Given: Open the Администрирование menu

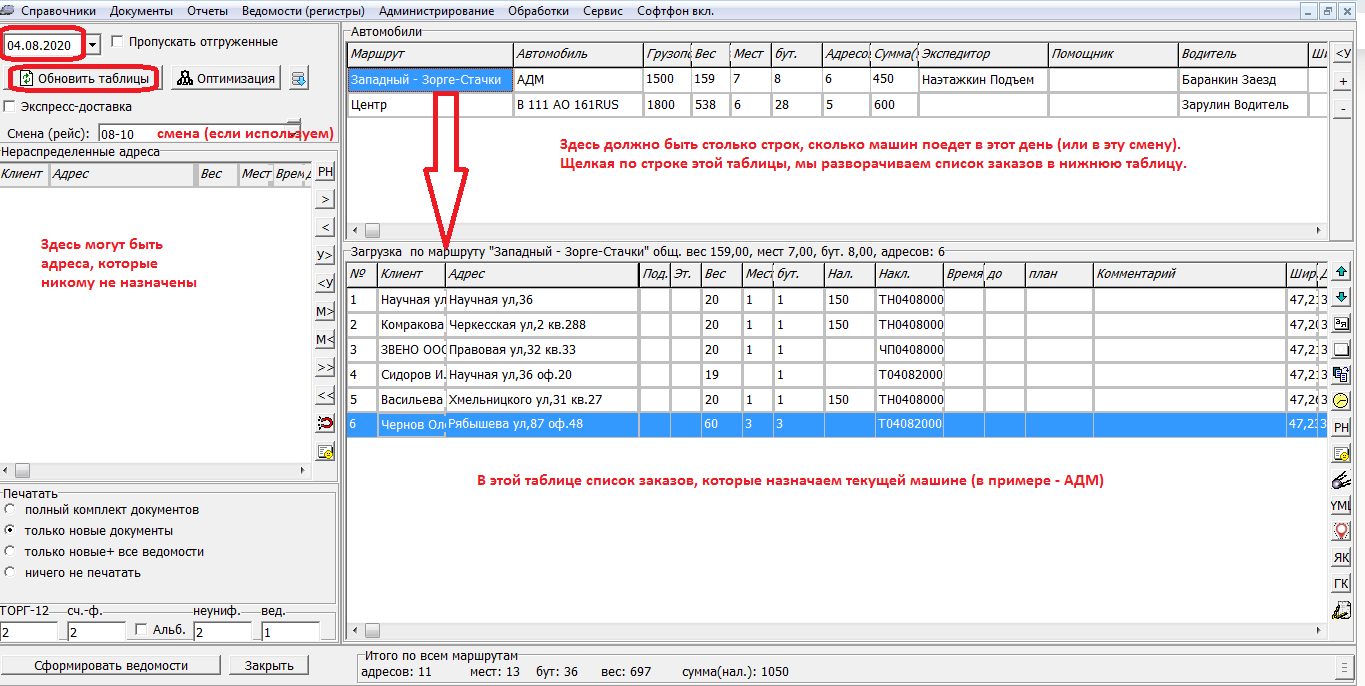Looking at the screenshot, I should [436, 11].
